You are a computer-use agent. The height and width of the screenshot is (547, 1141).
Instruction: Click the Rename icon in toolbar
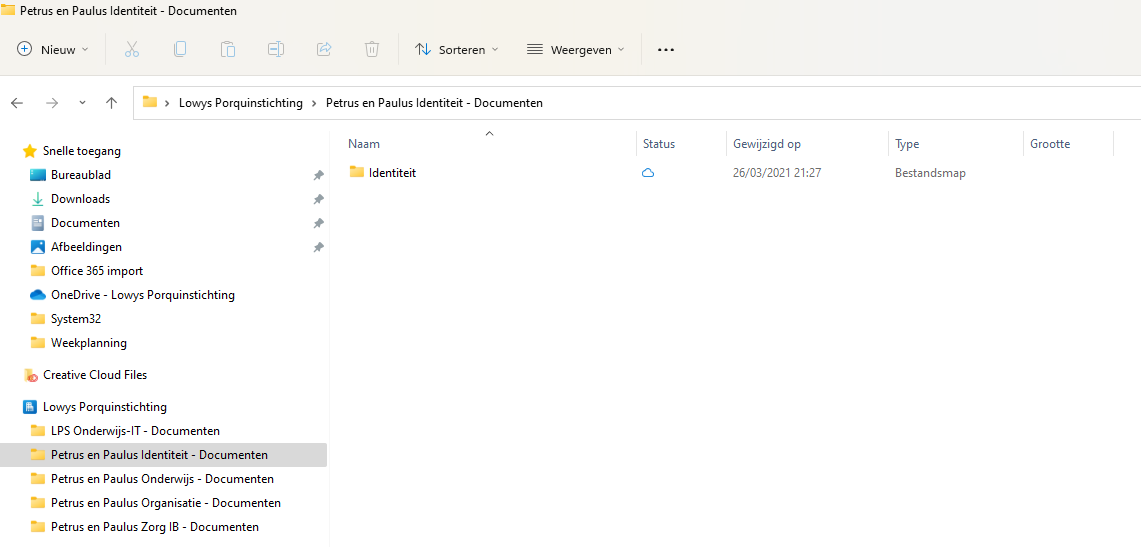click(x=276, y=49)
